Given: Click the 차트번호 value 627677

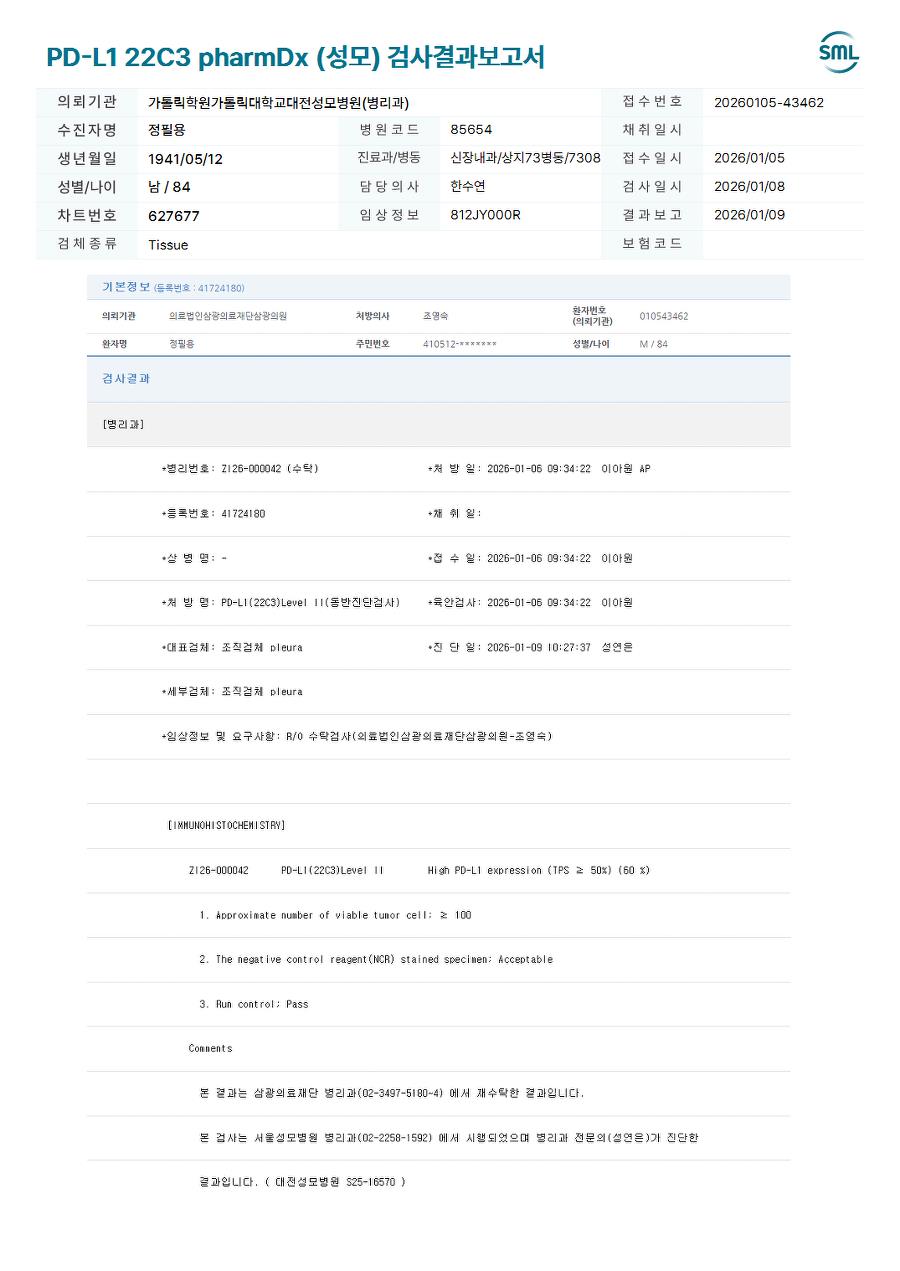Looking at the screenshot, I should pos(174,216).
